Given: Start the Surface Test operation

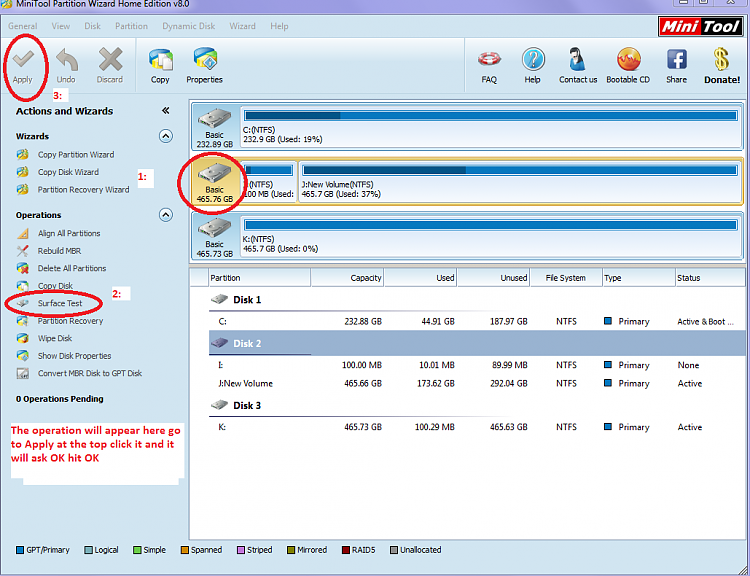Looking at the screenshot, I should 60,303.
